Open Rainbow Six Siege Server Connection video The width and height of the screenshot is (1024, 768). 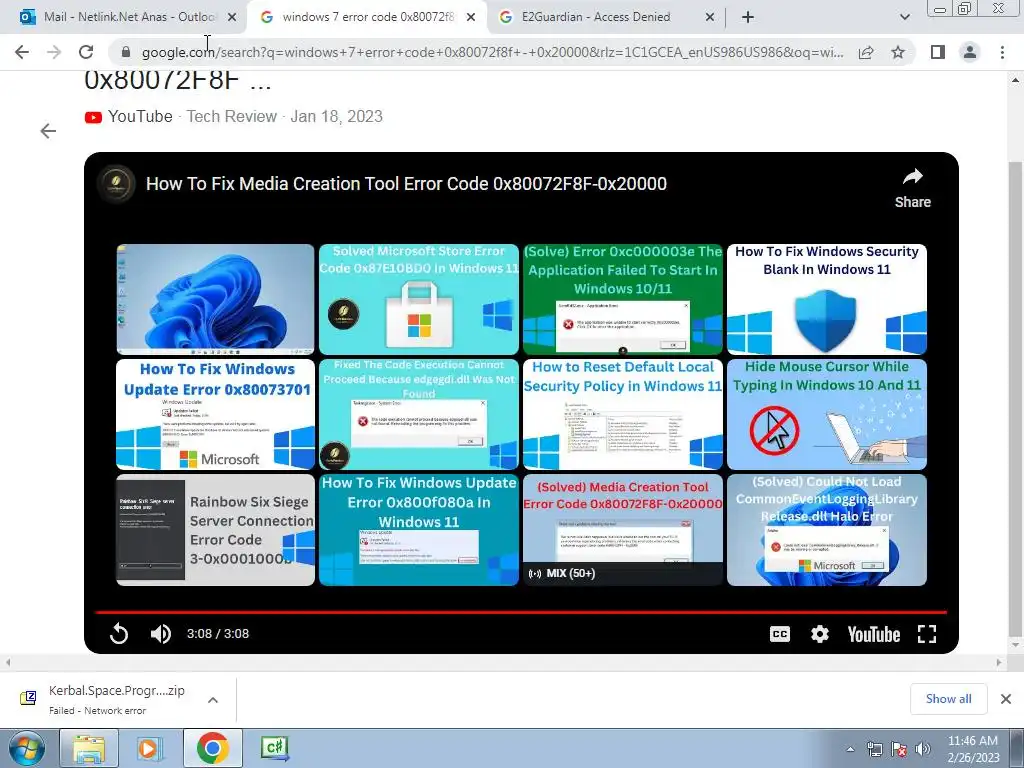[x=216, y=530]
